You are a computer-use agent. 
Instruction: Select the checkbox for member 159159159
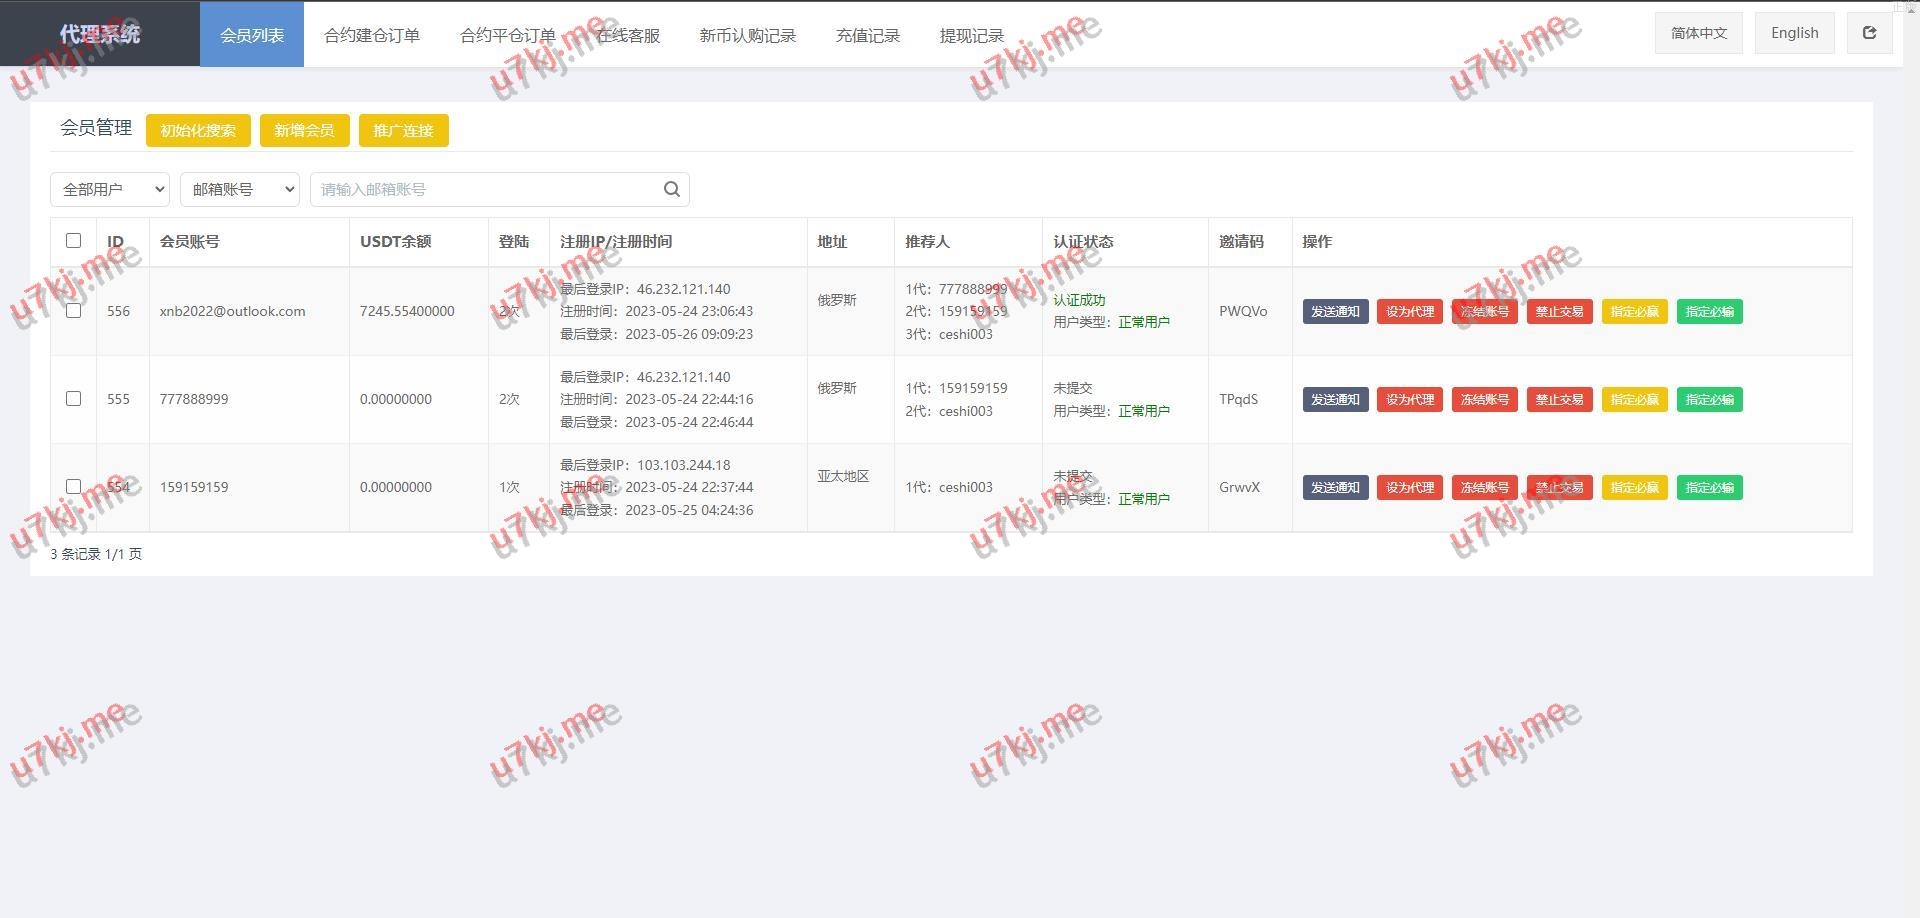(x=73, y=487)
